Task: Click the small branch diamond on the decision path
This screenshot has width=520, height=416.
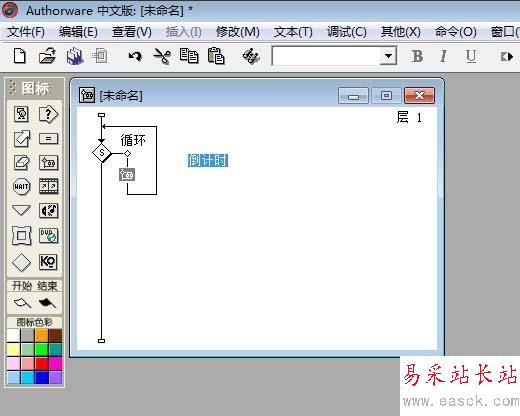Action: pos(127,153)
